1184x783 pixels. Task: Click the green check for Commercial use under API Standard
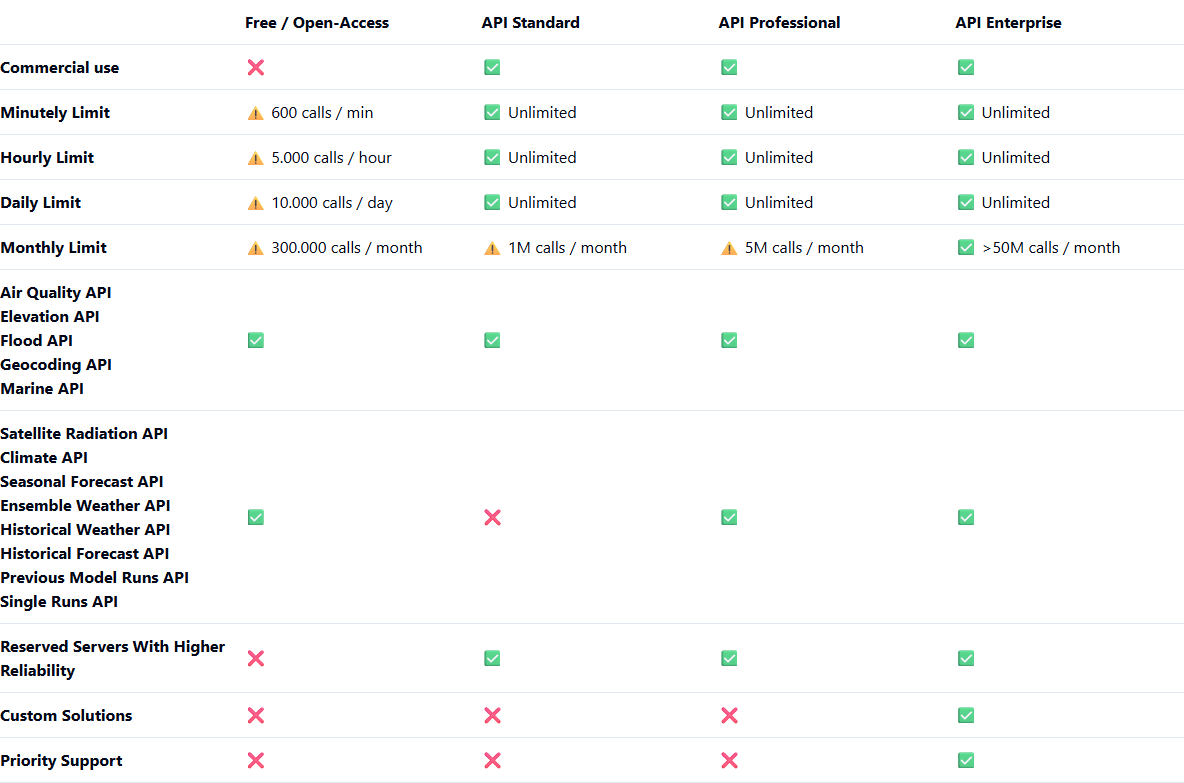coord(492,67)
